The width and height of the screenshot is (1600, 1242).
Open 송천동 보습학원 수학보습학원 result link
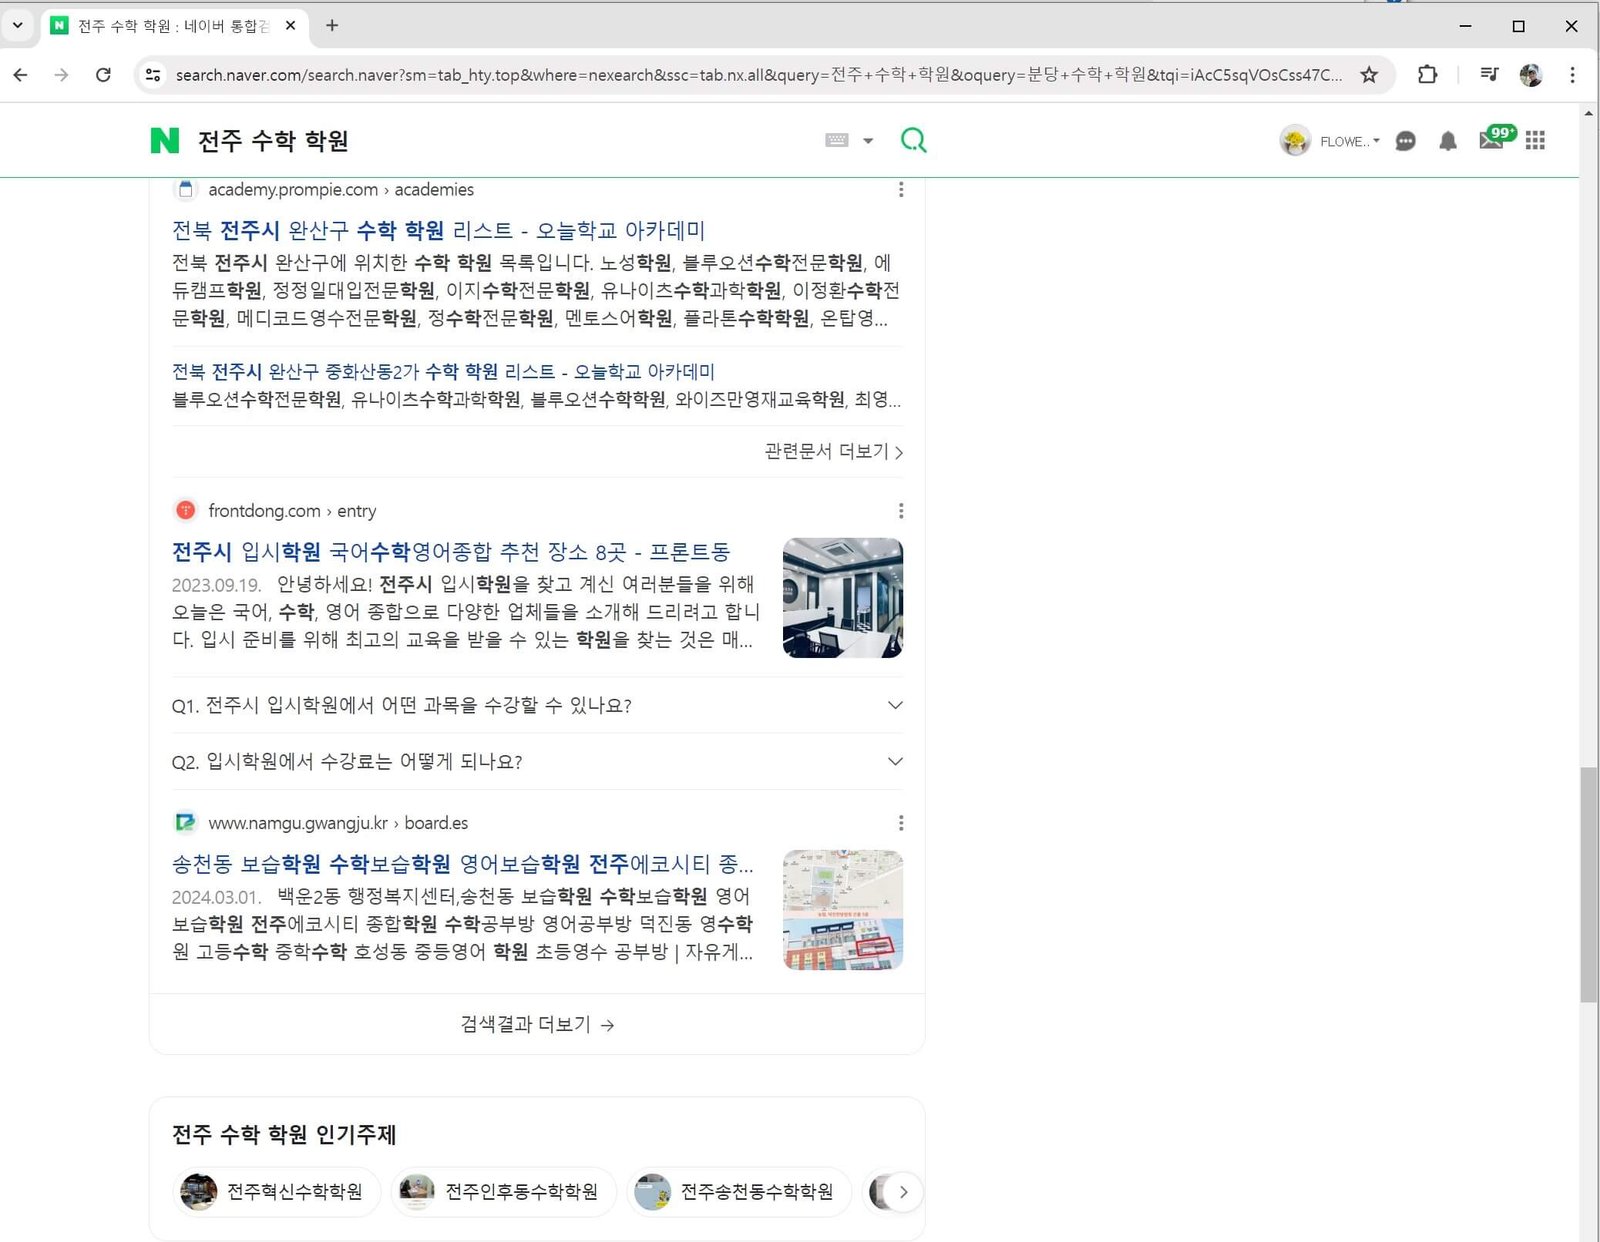click(463, 864)
